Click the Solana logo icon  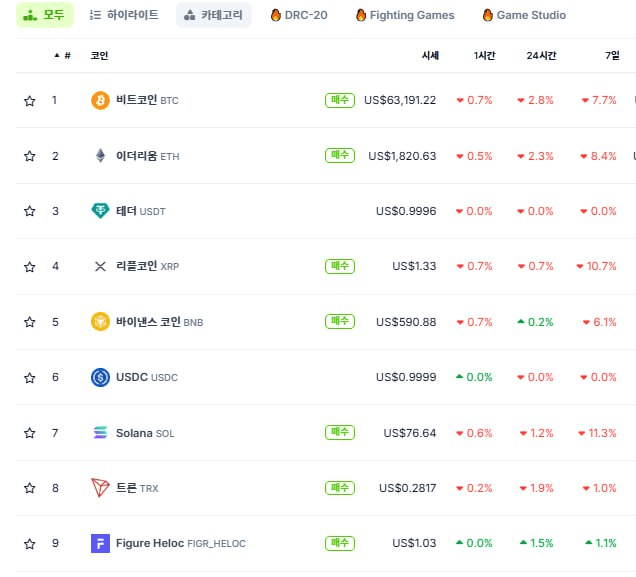click(x=100, y=433)
